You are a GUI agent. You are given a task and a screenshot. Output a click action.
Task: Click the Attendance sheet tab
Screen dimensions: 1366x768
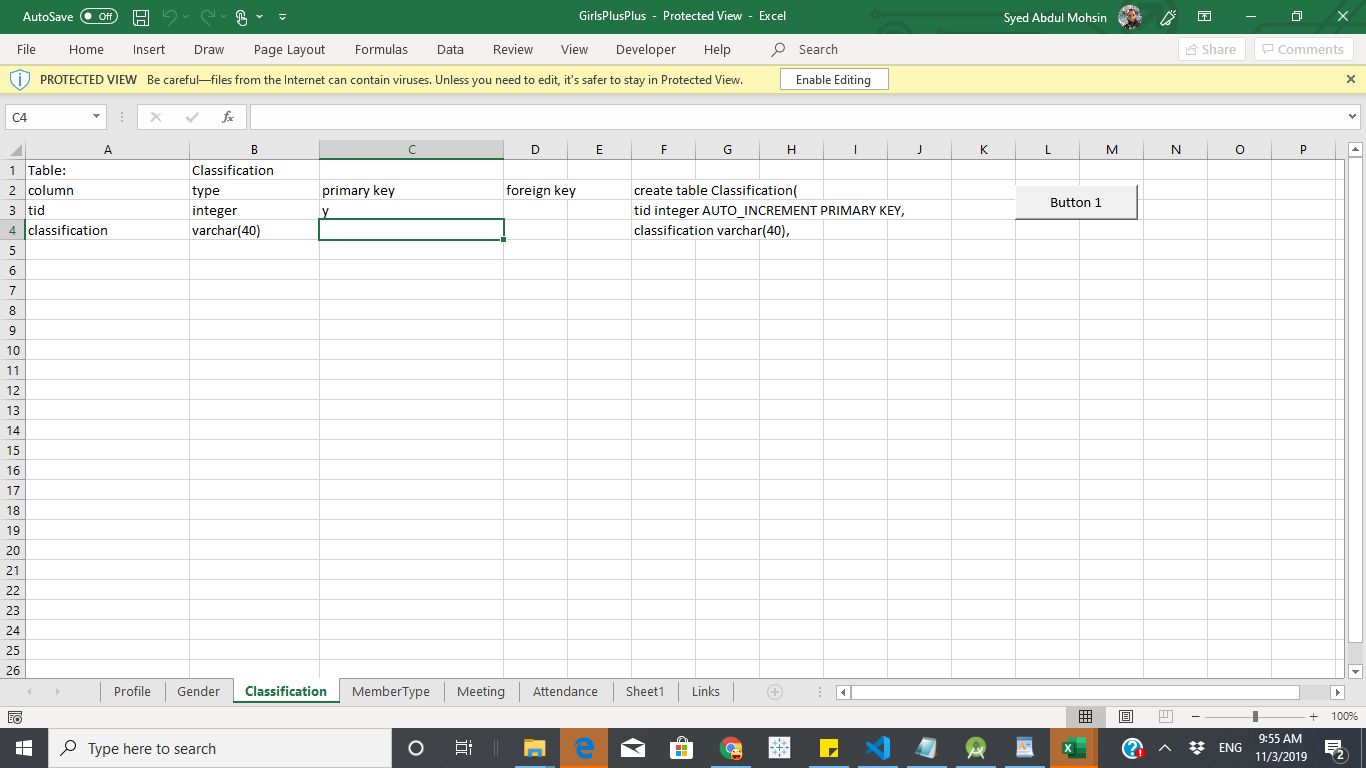[x=565, y=691]
